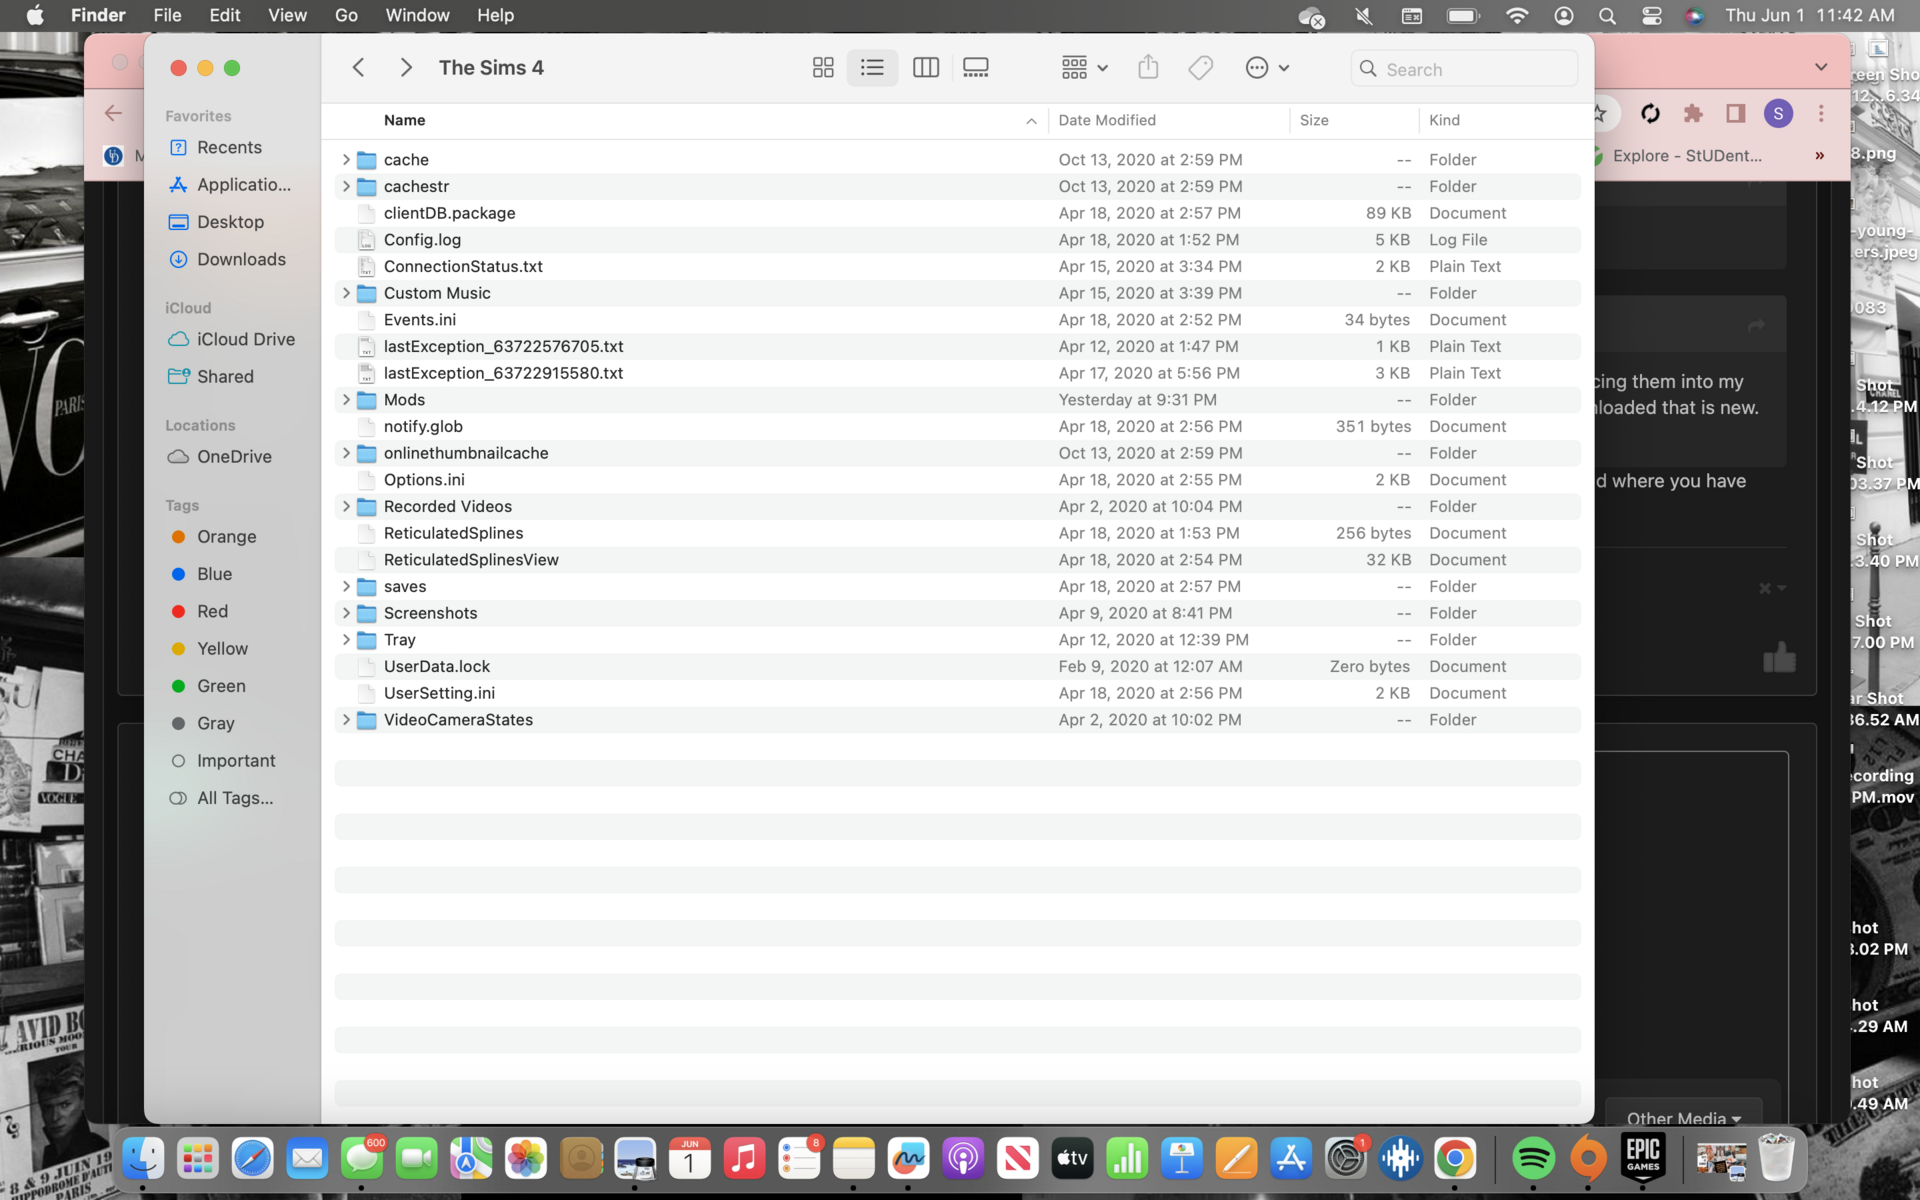Open the Edit menu

[225, 15]
